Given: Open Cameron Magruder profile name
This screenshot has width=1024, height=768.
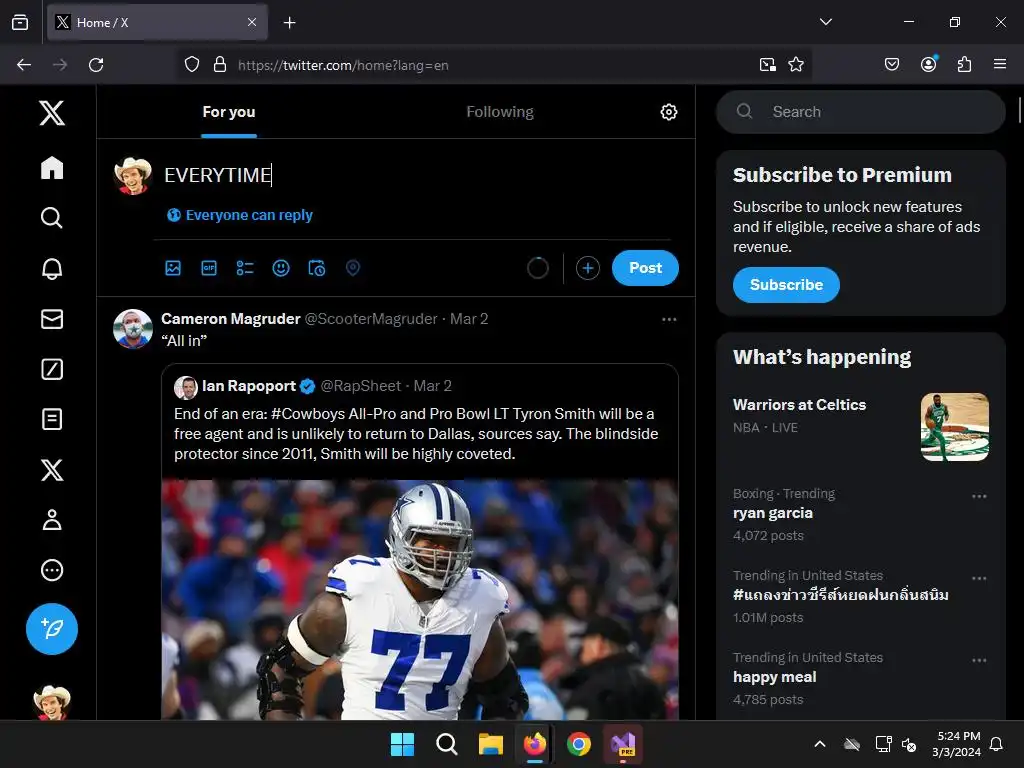Looking at the screenshot, I should tap(231, 319).
